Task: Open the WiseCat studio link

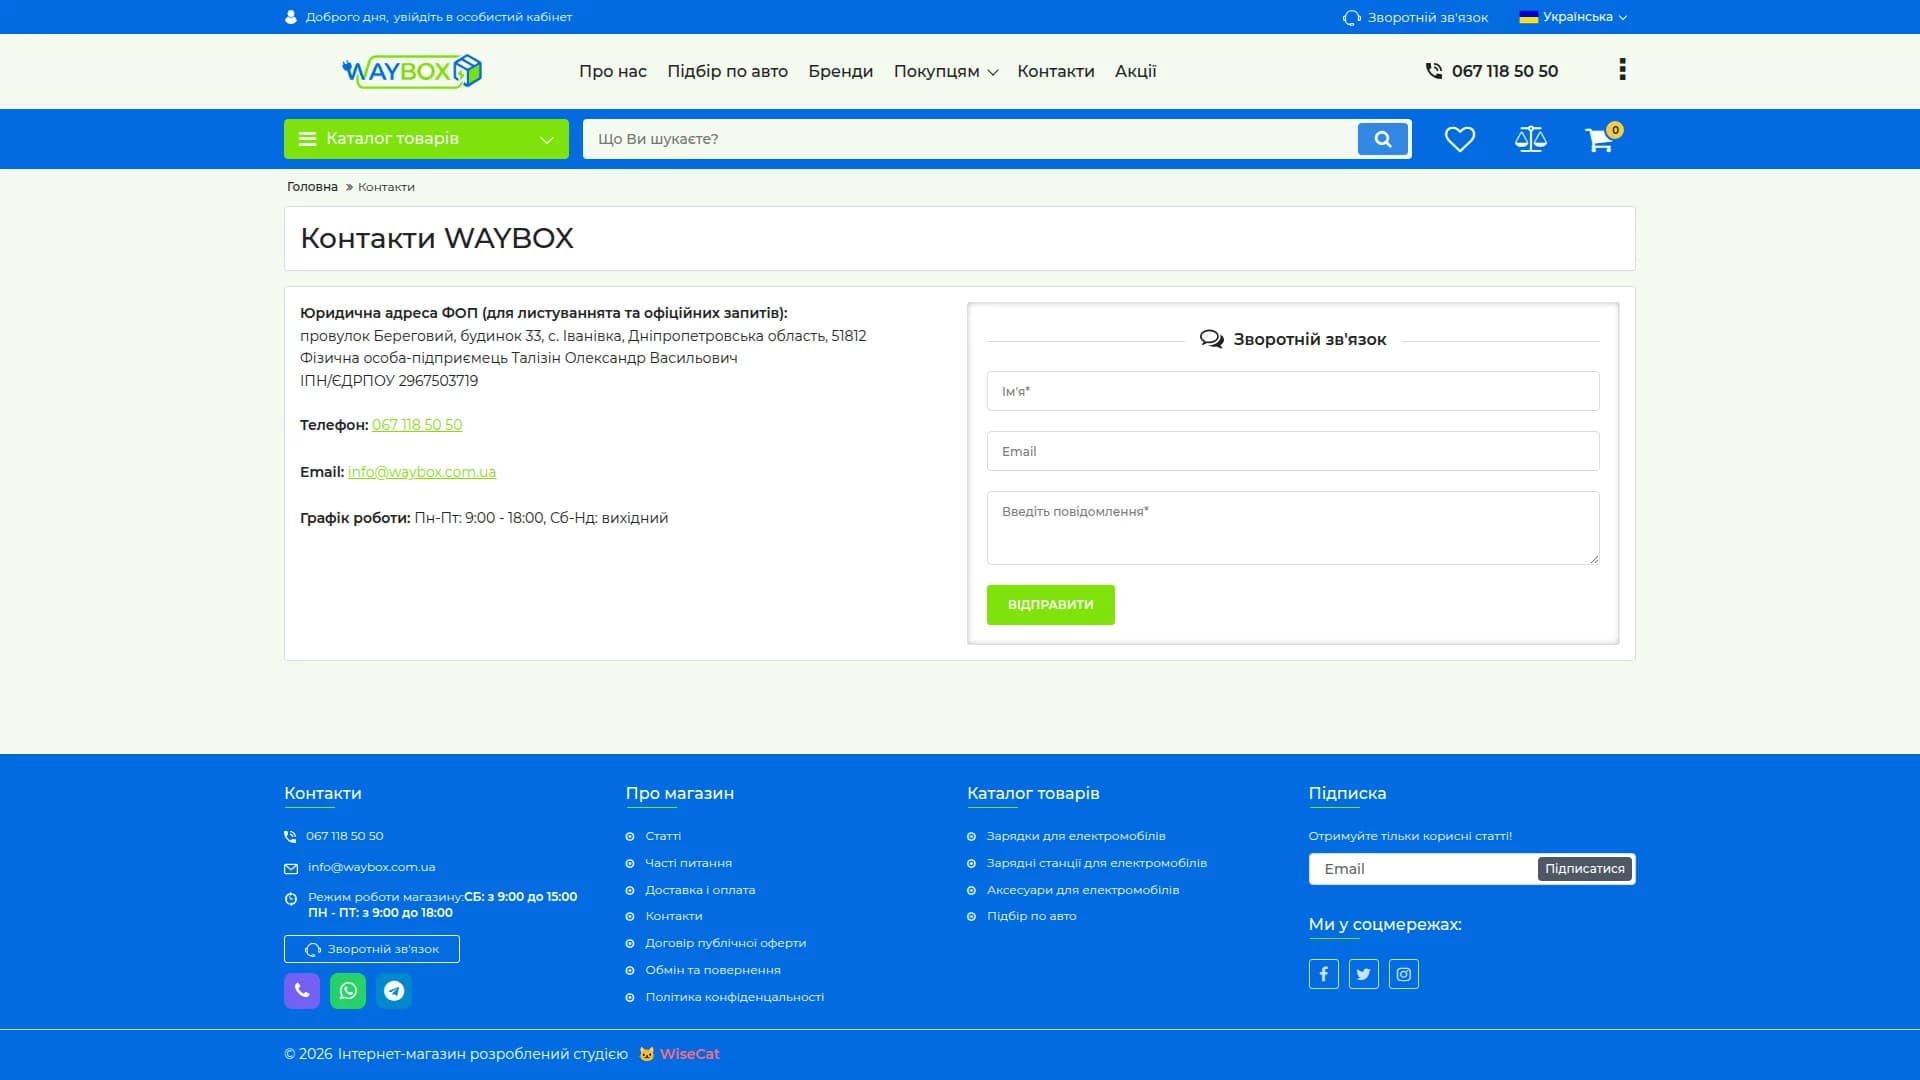Action: 689,1054
